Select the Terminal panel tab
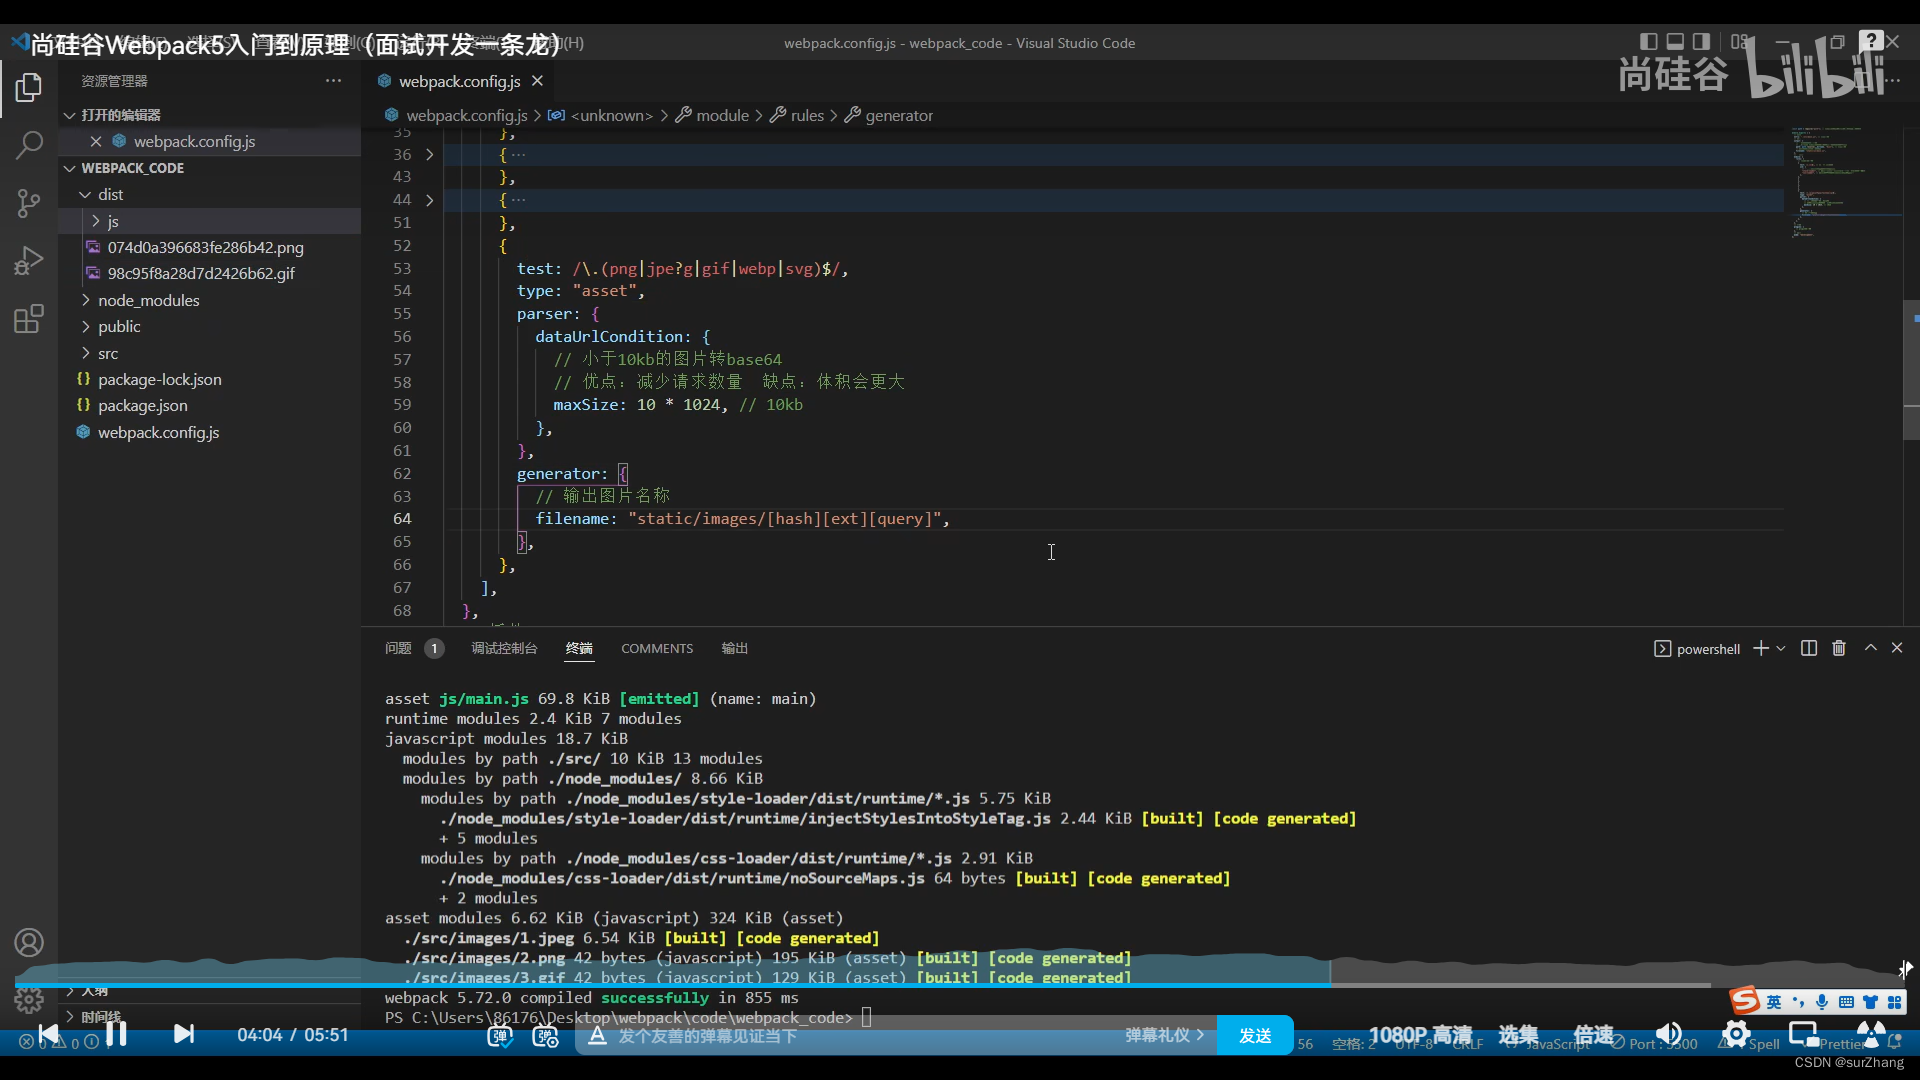 click(x=579, y=648)
